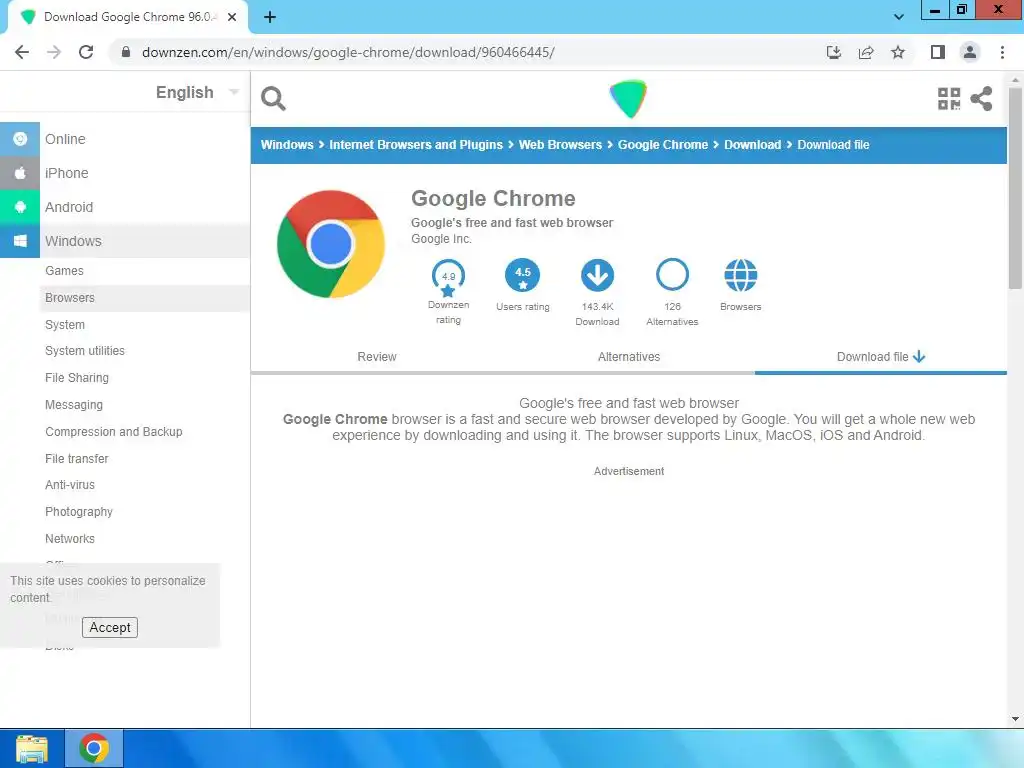The width and height of the screenshot is (1024, 768).
Task: Open the Messaging subcategory
Action: tap(74, 405)
